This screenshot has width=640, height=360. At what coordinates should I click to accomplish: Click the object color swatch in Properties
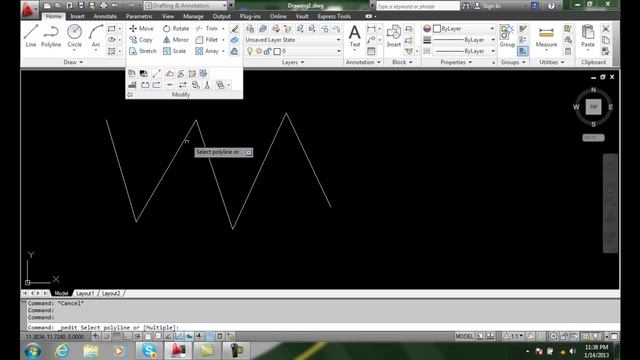click(437, 29)
